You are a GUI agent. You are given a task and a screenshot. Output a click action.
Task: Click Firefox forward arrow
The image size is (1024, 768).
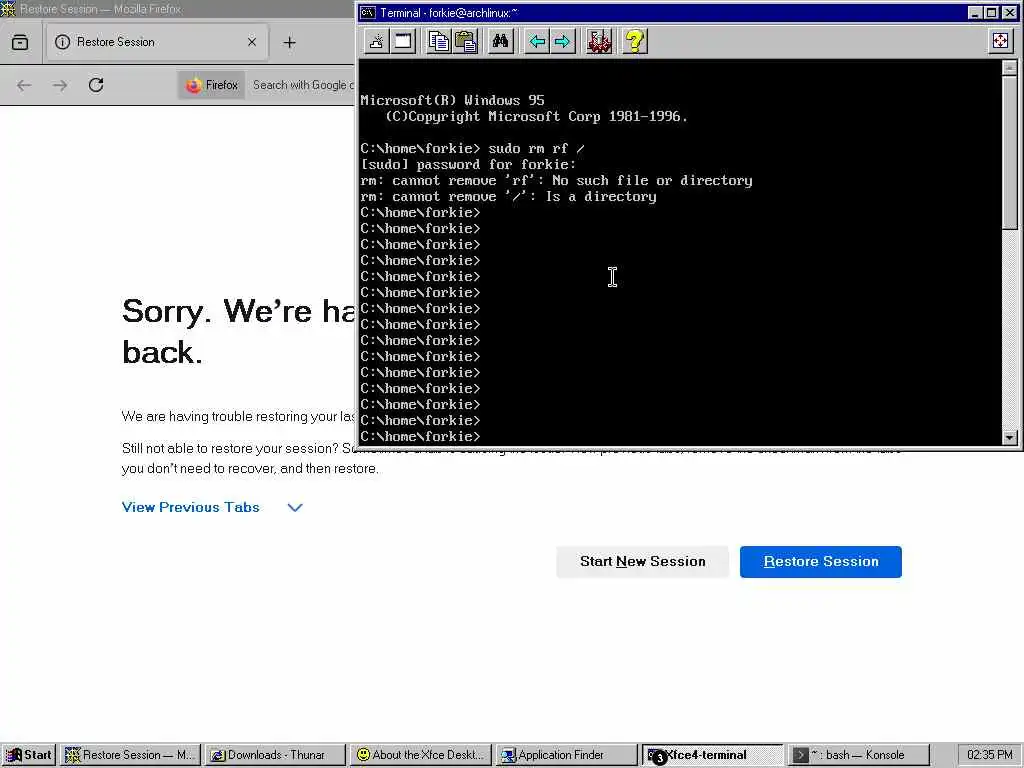coord(60,85)
